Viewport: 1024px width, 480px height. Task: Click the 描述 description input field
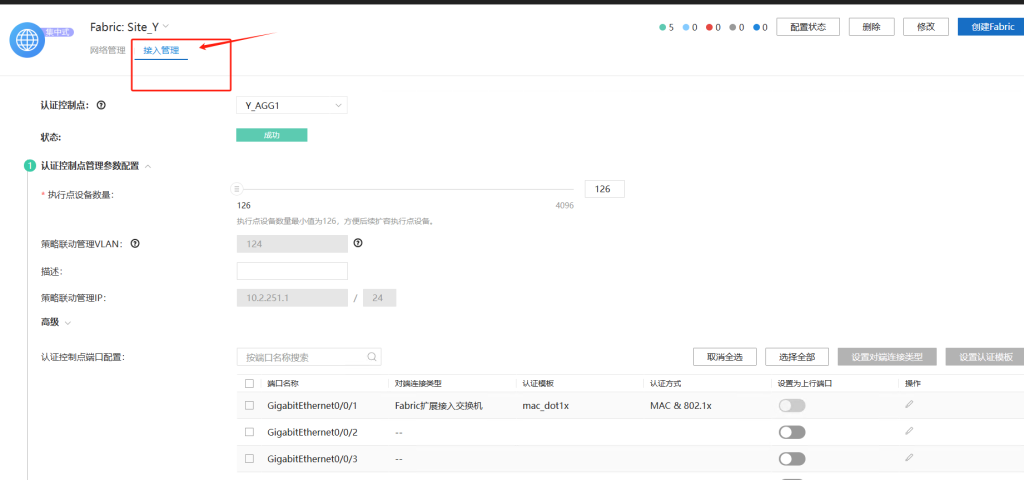click(x=292, y=271)
